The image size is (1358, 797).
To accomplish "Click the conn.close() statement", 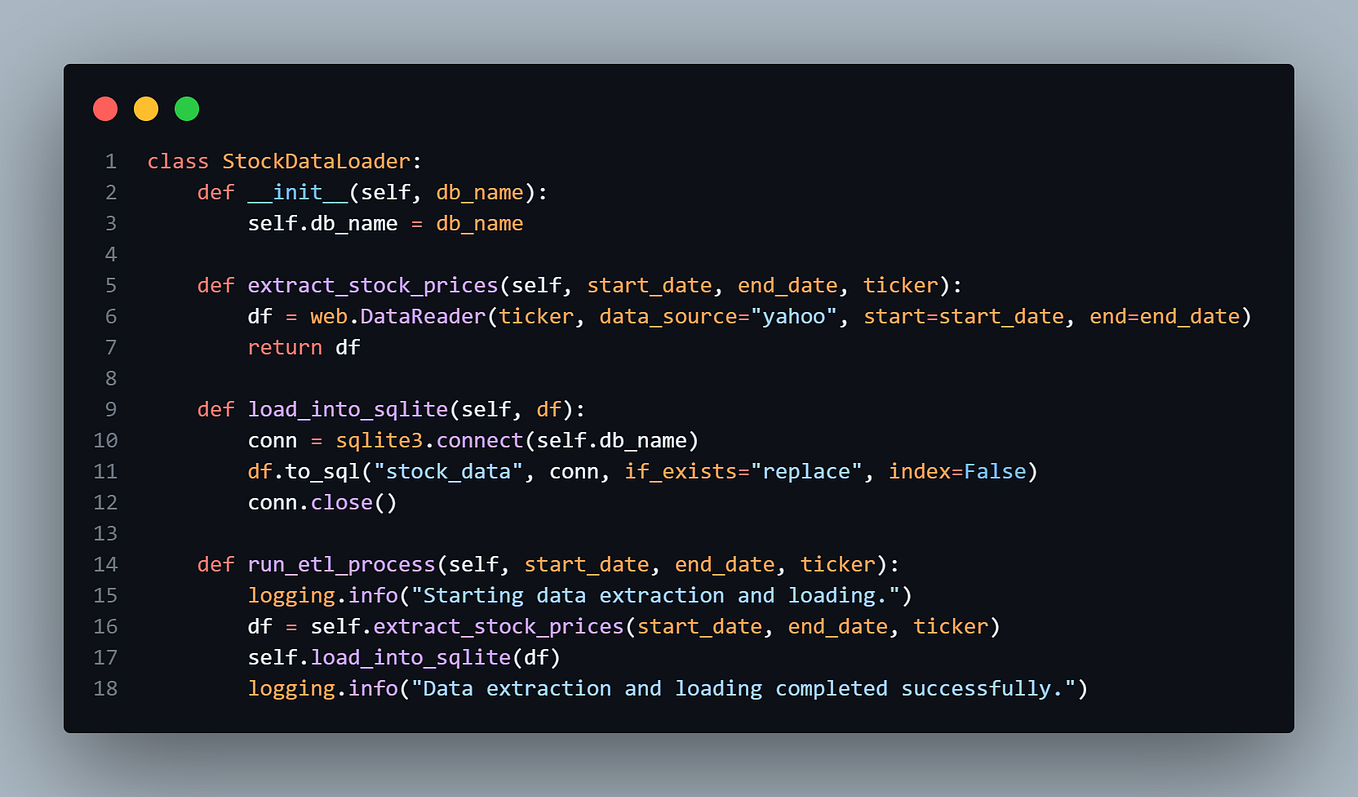I will click(322, 501).
